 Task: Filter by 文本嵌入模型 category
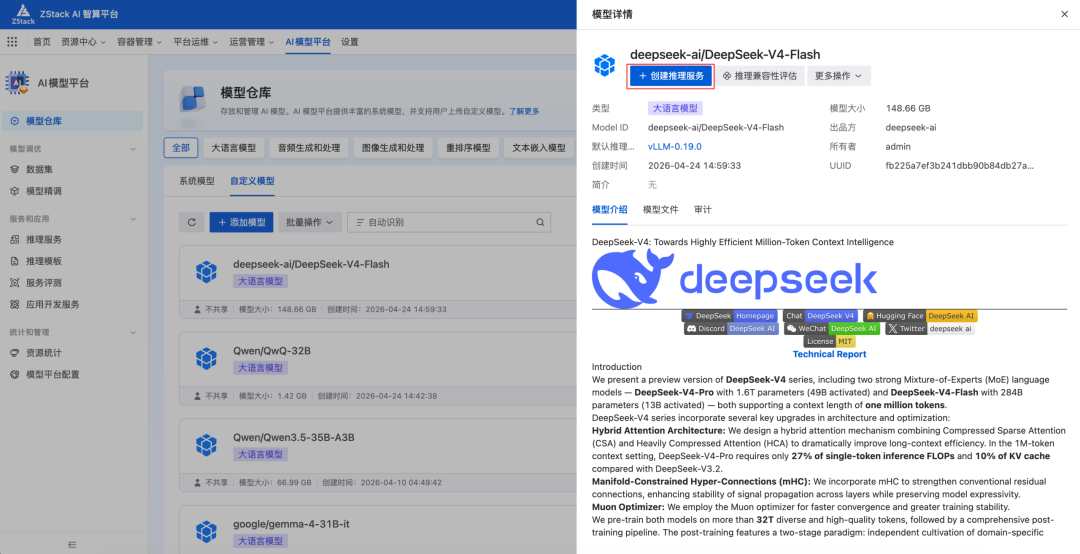539,147
